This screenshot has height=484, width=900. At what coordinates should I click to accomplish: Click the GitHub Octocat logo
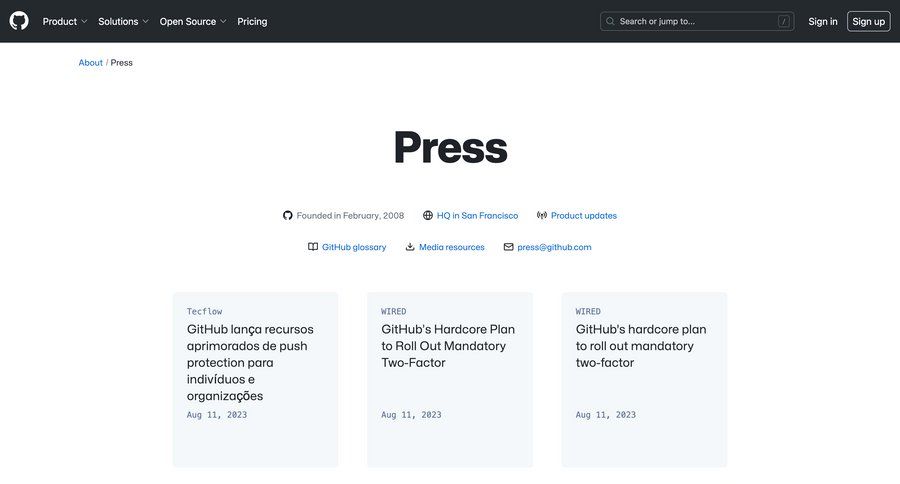pos(19,21)
